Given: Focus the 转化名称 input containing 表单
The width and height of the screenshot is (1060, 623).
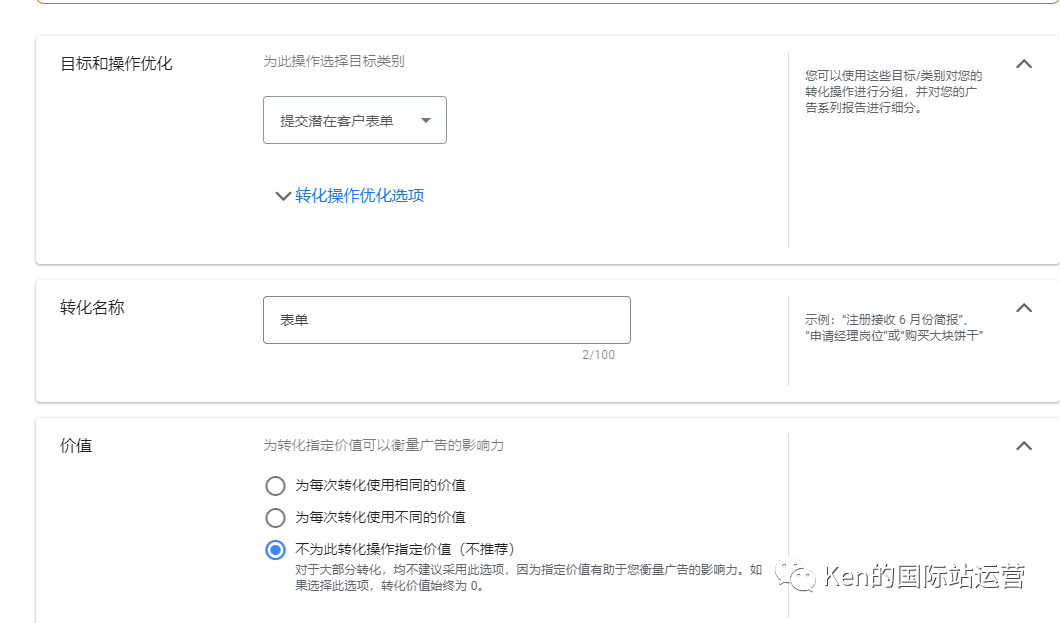Looking at the screenshot, I should pyautogui.click(x=446, y=320).
